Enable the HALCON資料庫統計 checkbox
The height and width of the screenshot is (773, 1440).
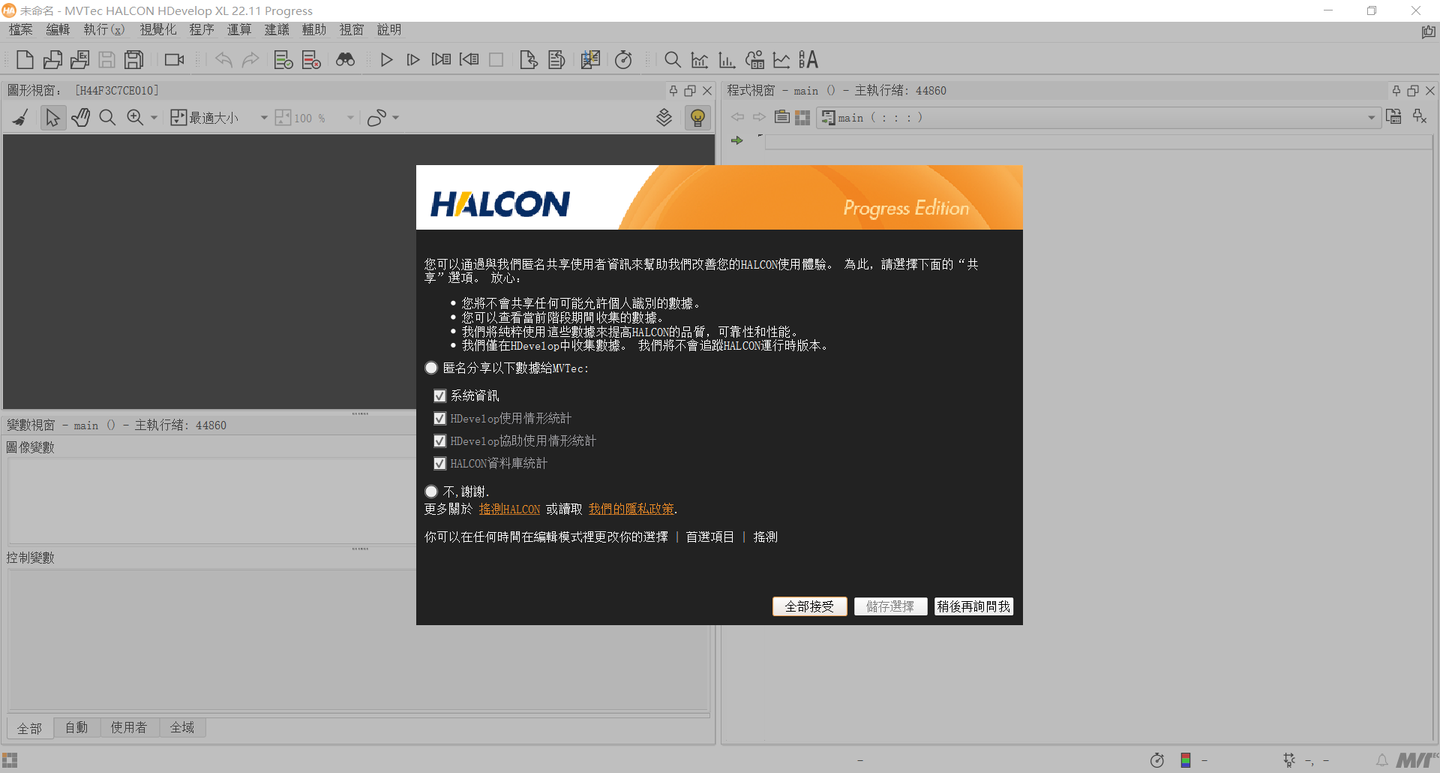click(x=439, y=463)
